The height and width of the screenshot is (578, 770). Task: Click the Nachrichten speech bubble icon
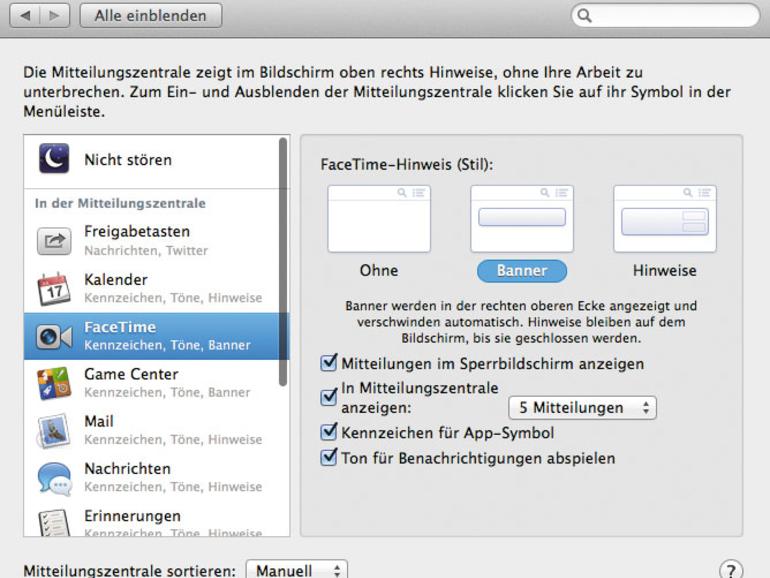pyautogui.click(x=54, y=478)
